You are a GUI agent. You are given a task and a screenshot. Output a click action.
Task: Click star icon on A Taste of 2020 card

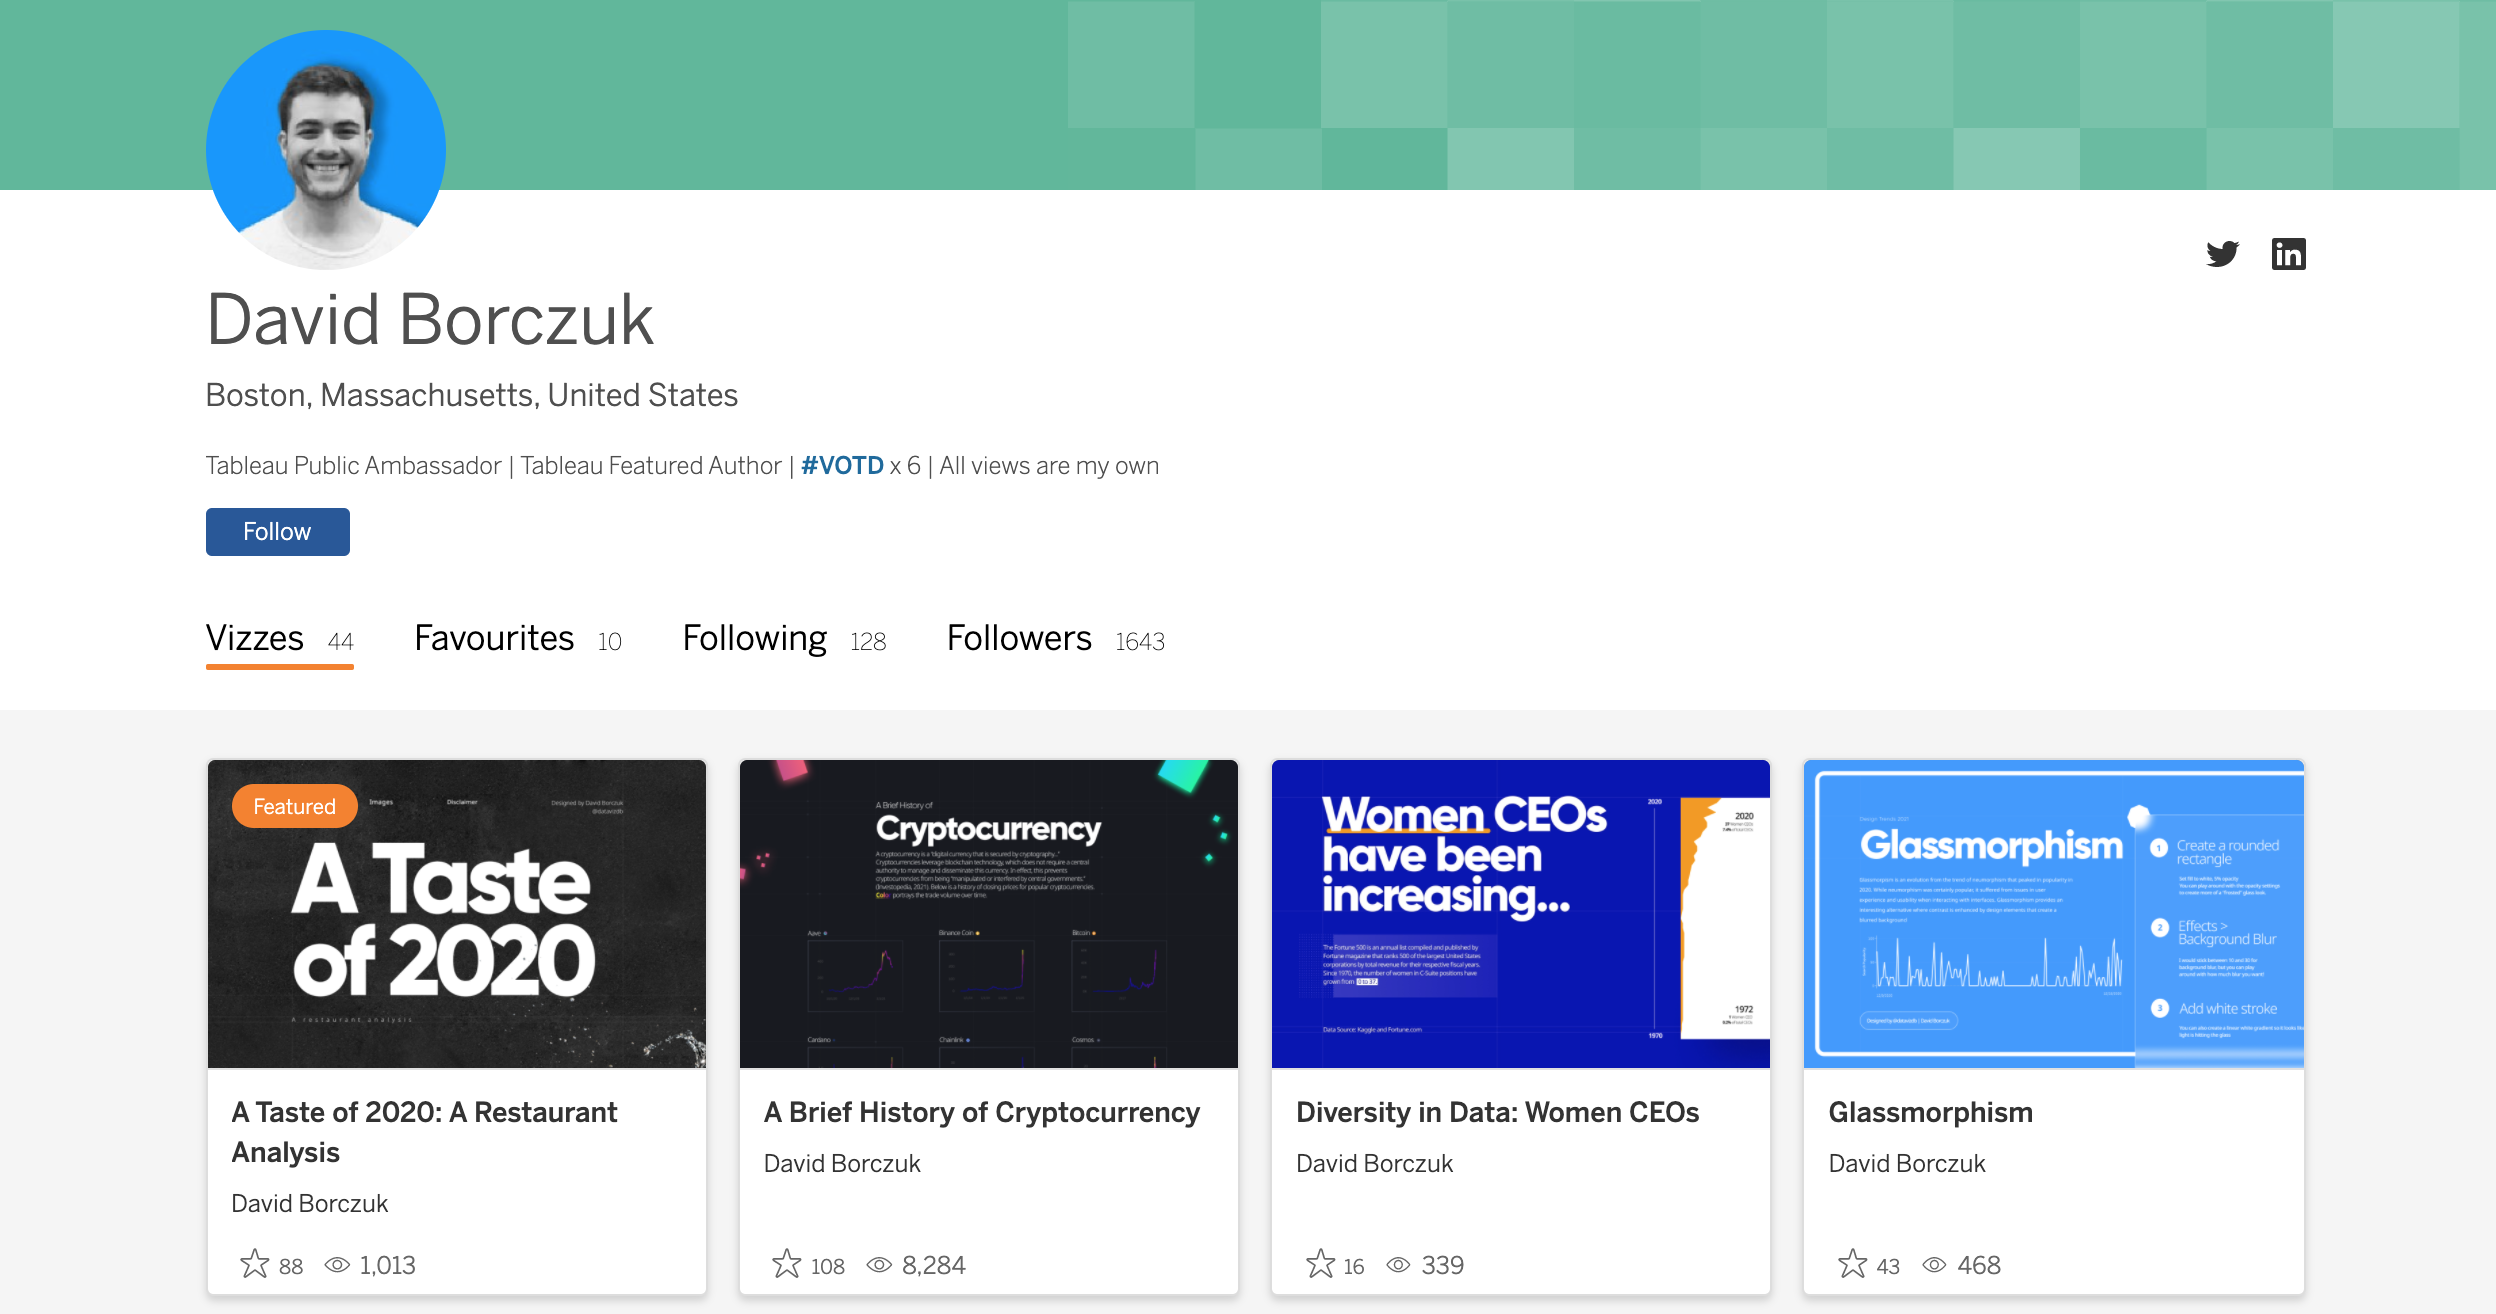255,1264
